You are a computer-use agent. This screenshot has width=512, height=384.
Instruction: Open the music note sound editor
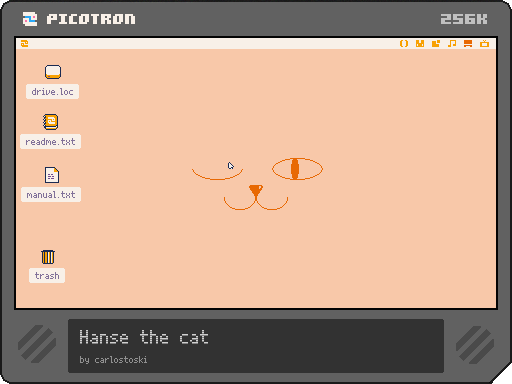452,44
